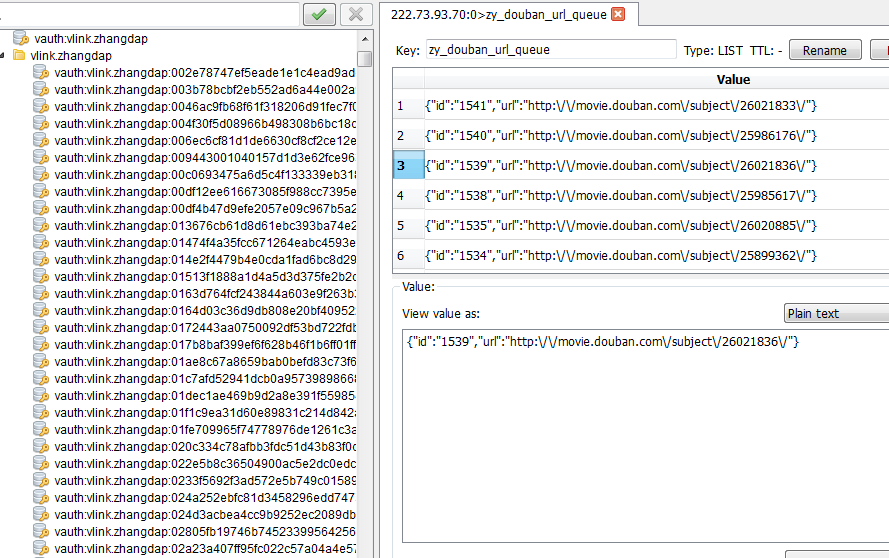Click key icon for 0172443aa0750092df53bd722fdb
889x558 pixels.
pyautogui.click(x=41, y=327)
